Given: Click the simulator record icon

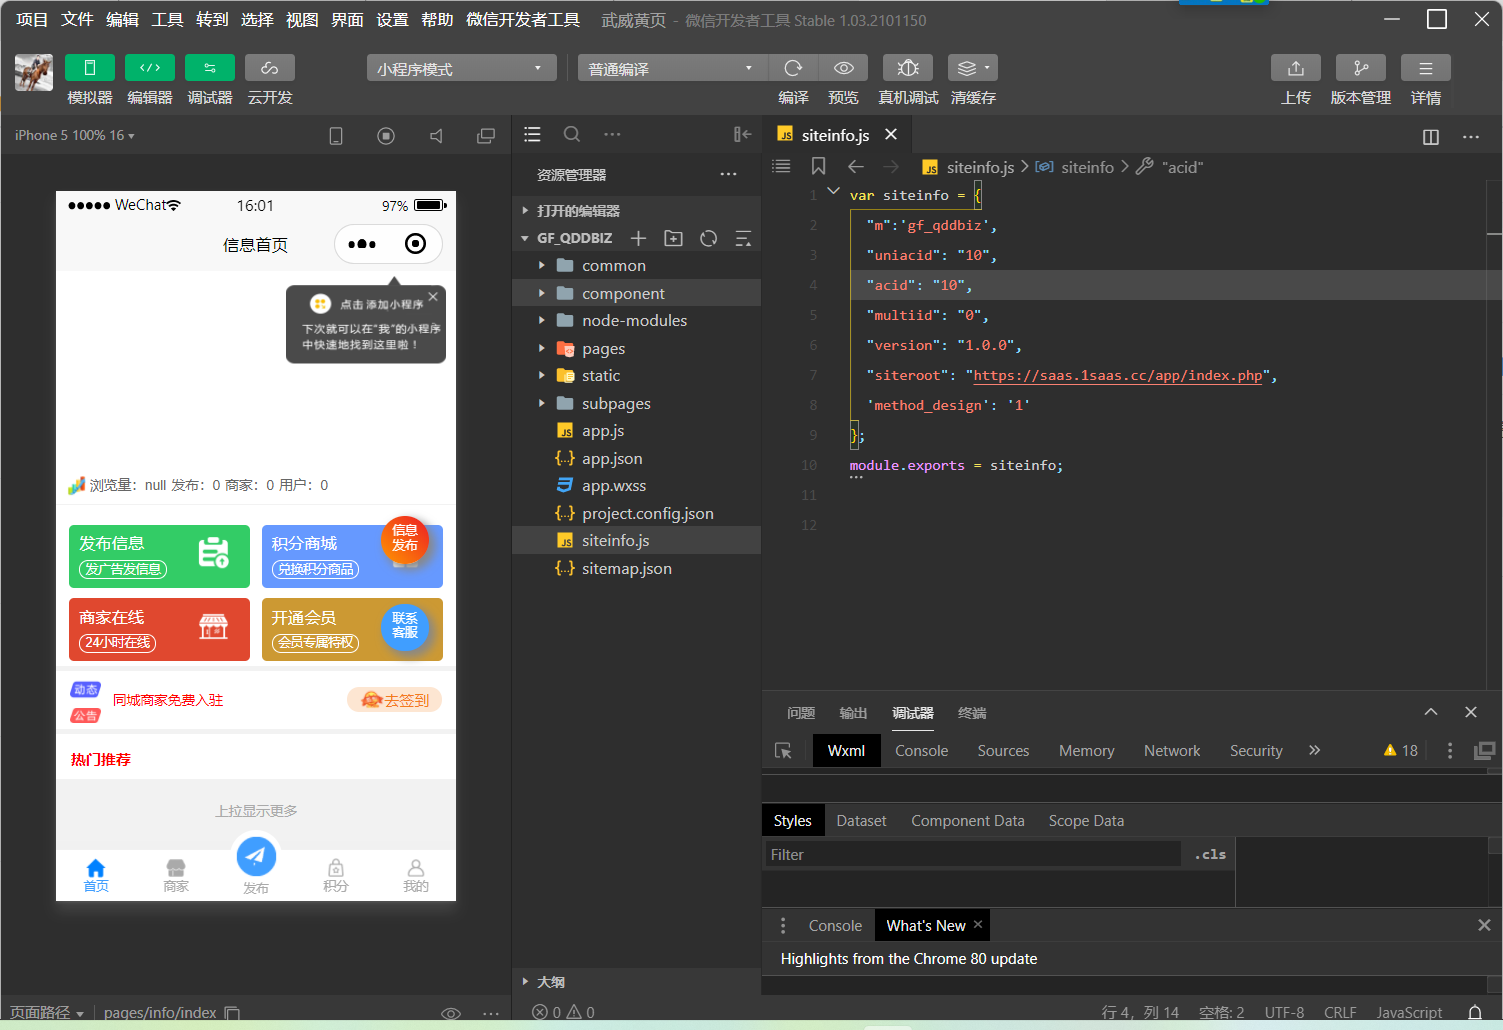Looking at the screenshot, I should (x=386, y=136).
